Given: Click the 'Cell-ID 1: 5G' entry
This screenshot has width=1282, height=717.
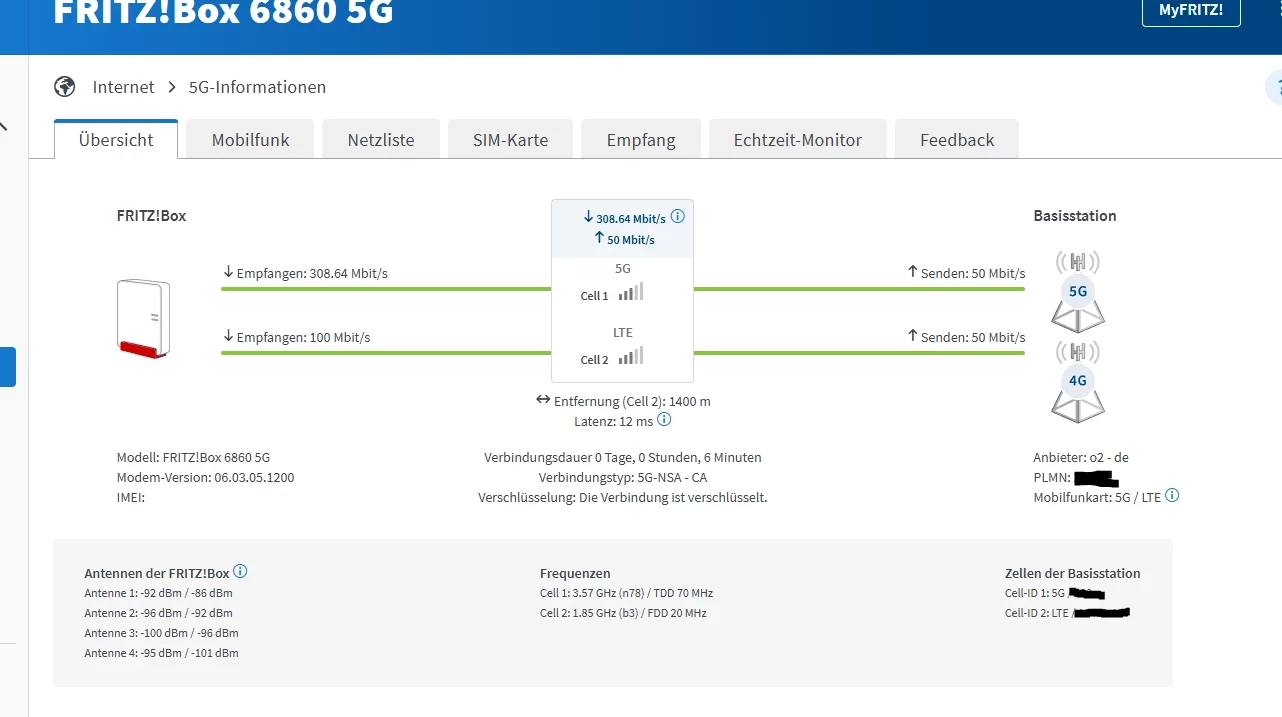Looking at the screenshot, I should coord(1055,594).
